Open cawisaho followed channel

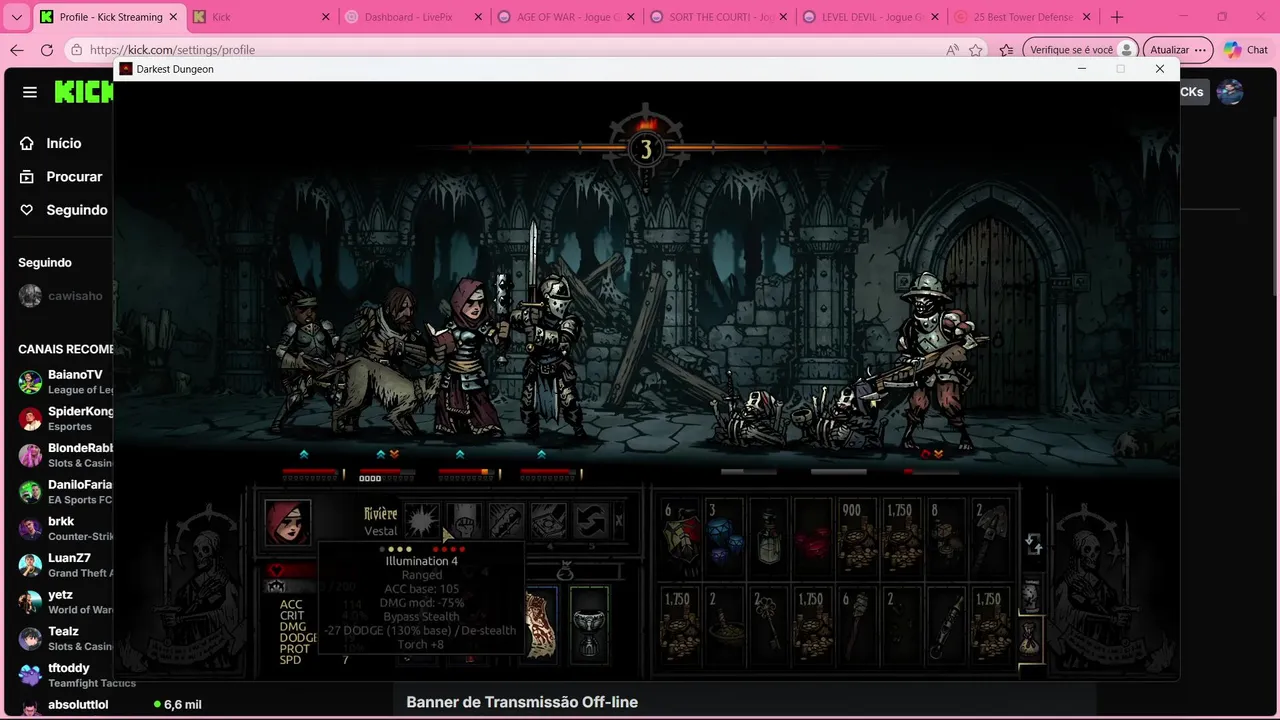point(60,296)
